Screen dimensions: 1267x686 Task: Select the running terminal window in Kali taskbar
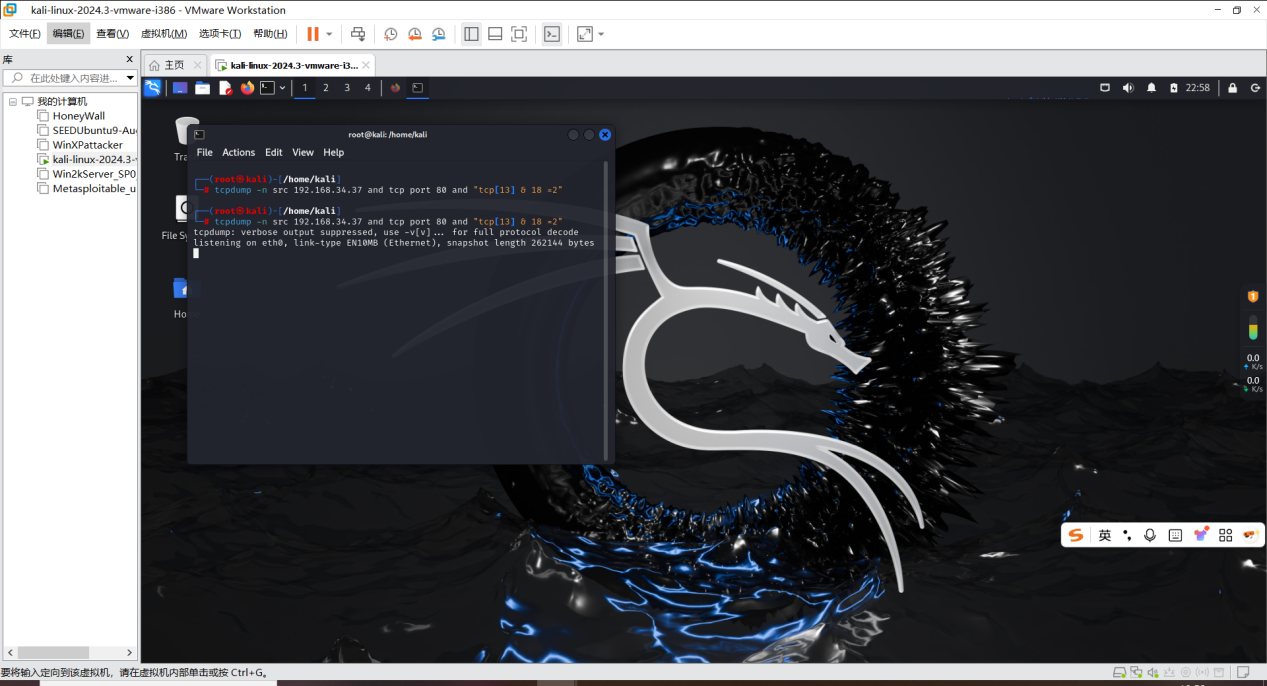418,88
